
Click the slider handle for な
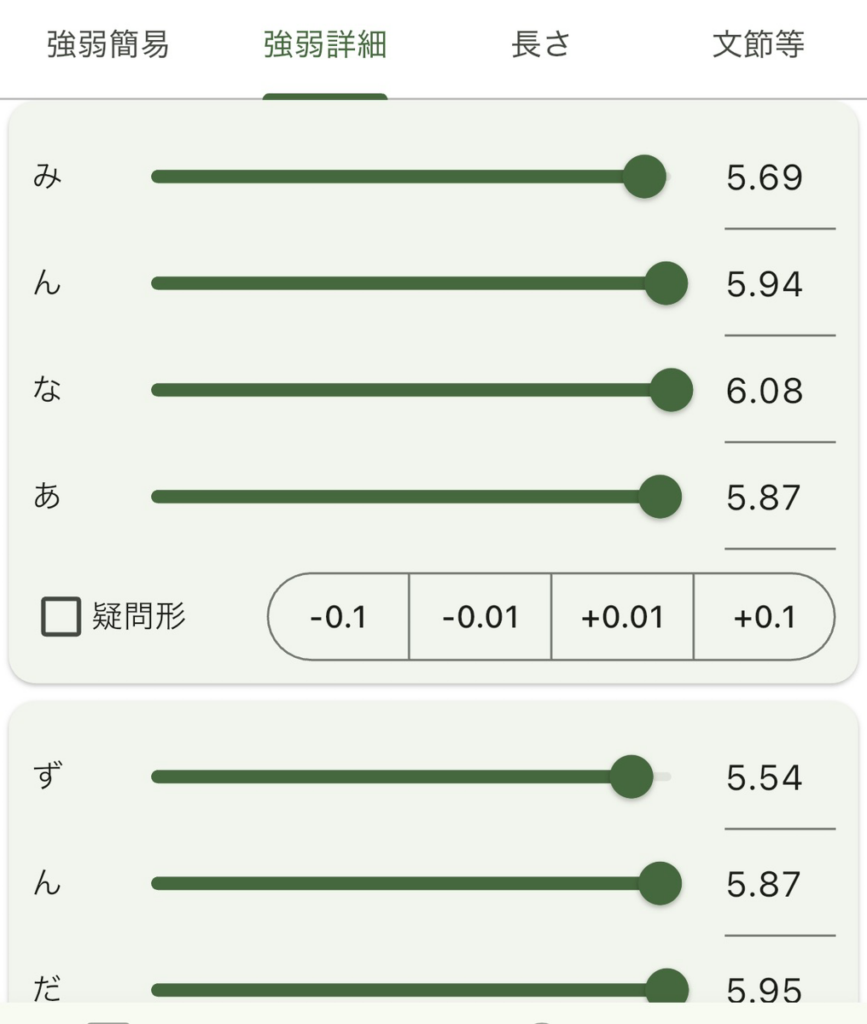(672, 391)
